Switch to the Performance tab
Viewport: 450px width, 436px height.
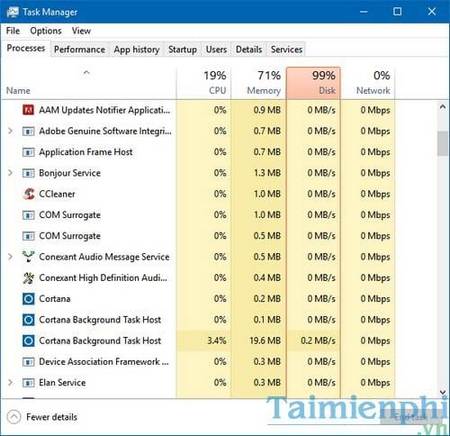[x=79, y=49]
